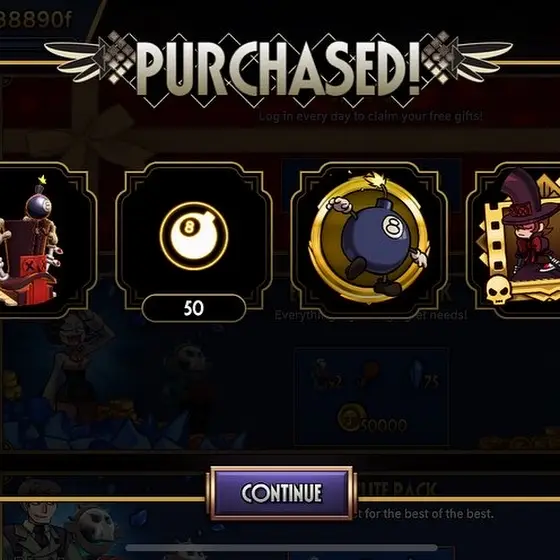Tap the gold-ringed walking bomb badge
Screen dimensions: 560x560
pyautogui.click(x=369, y=239)
